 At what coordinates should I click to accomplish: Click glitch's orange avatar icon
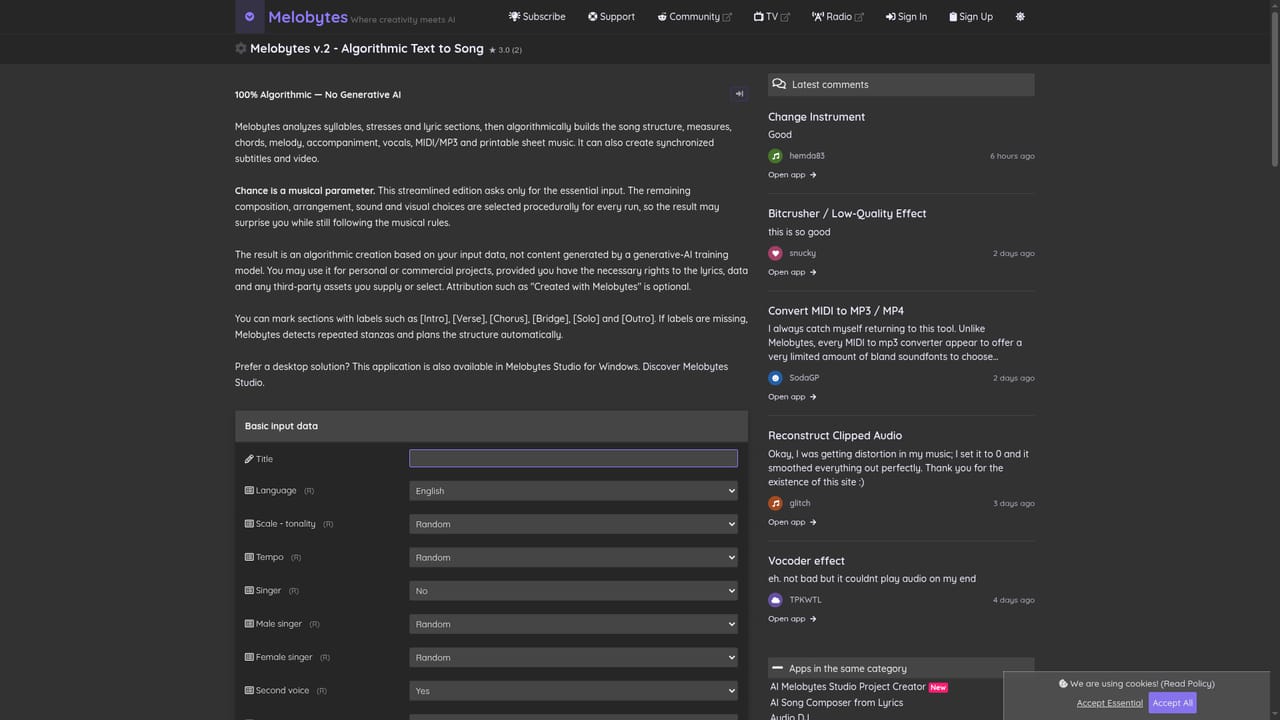(775, 503)
